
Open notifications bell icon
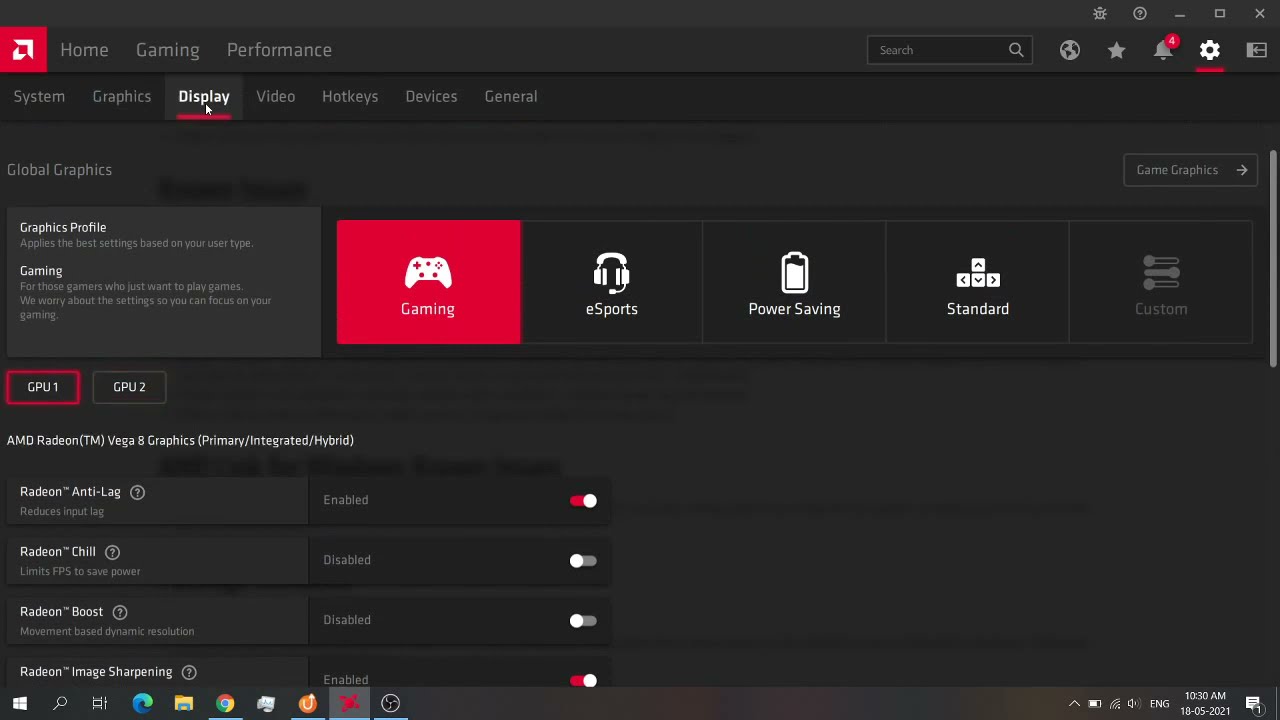[x=1163, y=50]
